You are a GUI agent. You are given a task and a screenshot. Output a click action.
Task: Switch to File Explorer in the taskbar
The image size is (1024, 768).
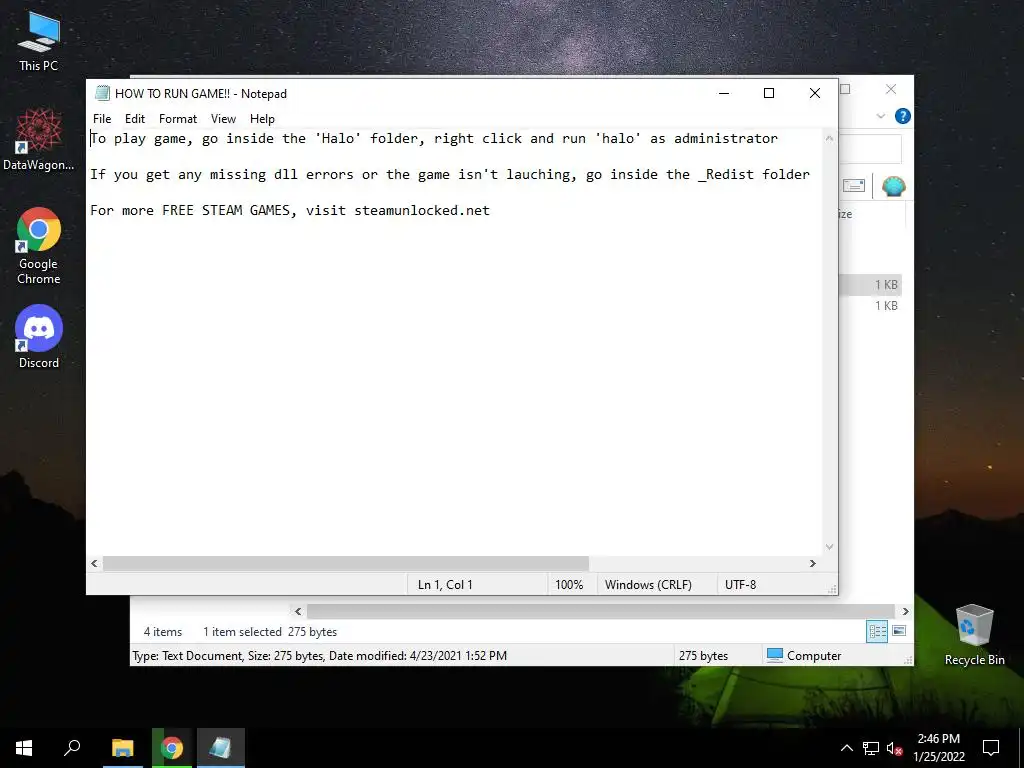pos(122,748)
